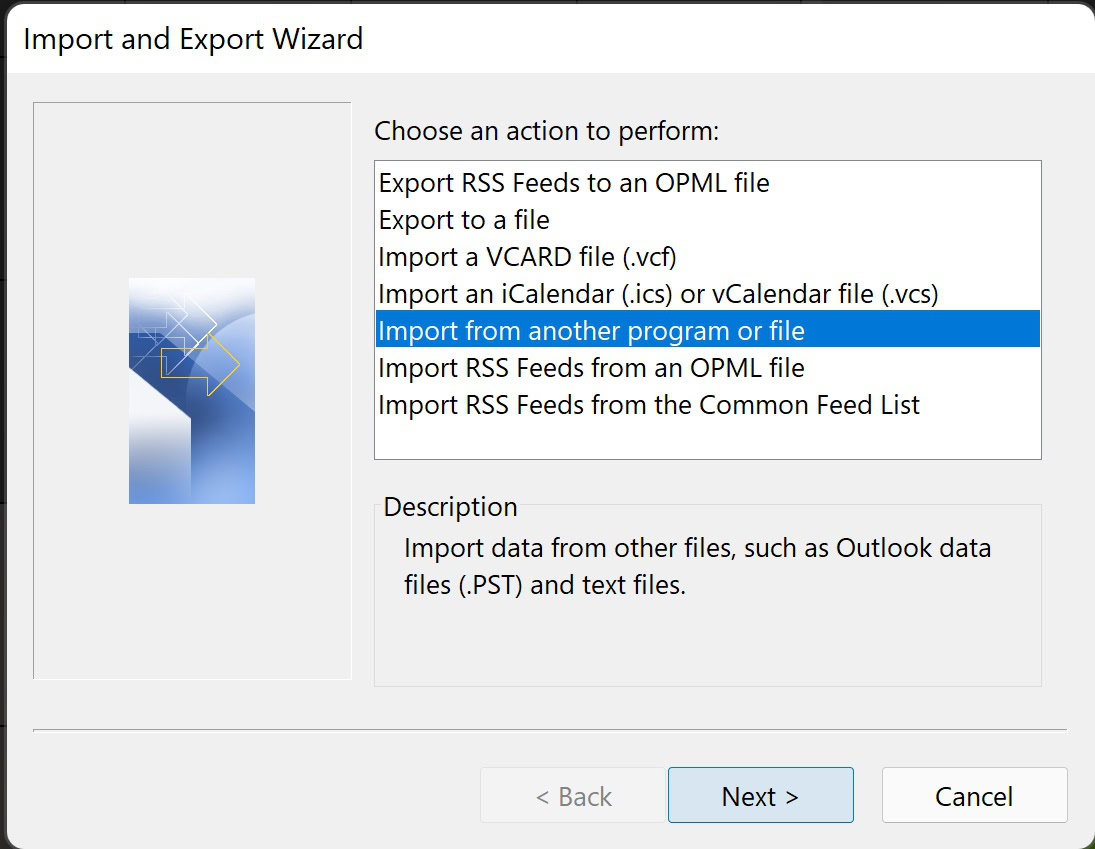Cancel the Import and Export Wizard

974,796
